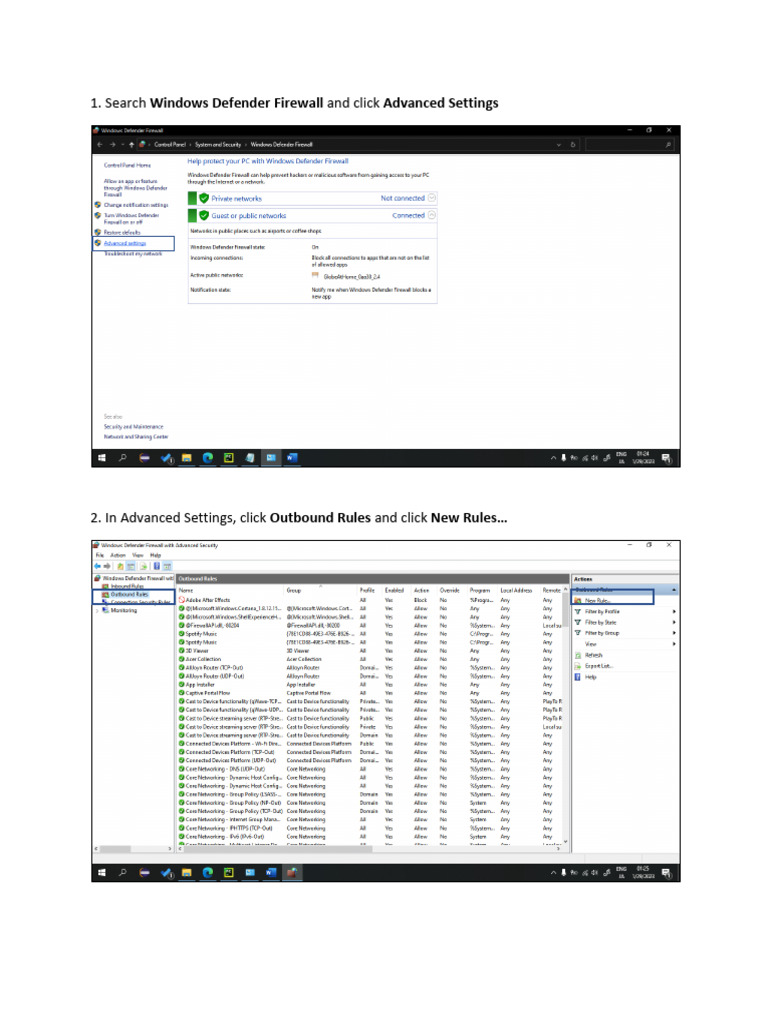Open the 'Filter by Profile' submenu
The height and width of the screenshot is (1024, 768).
[625, 611]
